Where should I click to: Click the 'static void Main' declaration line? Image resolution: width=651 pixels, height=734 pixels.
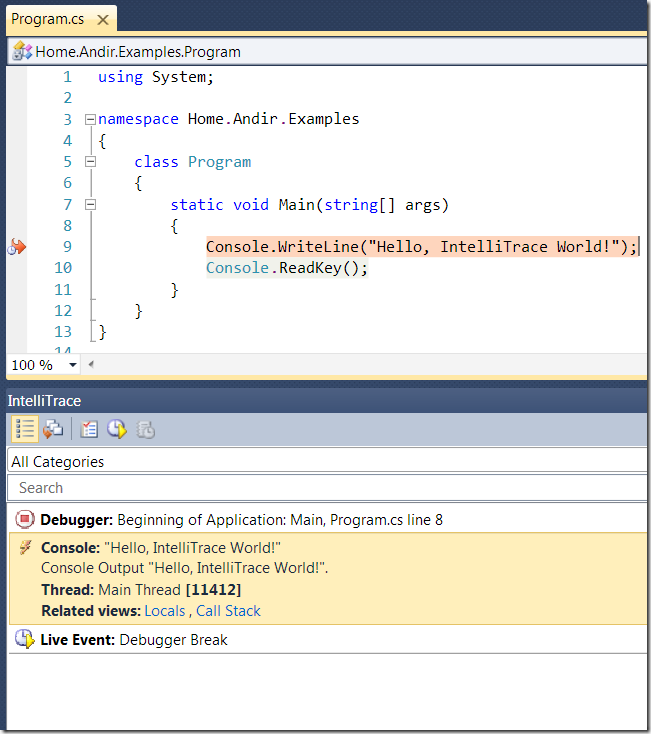(x=309, y=205)
